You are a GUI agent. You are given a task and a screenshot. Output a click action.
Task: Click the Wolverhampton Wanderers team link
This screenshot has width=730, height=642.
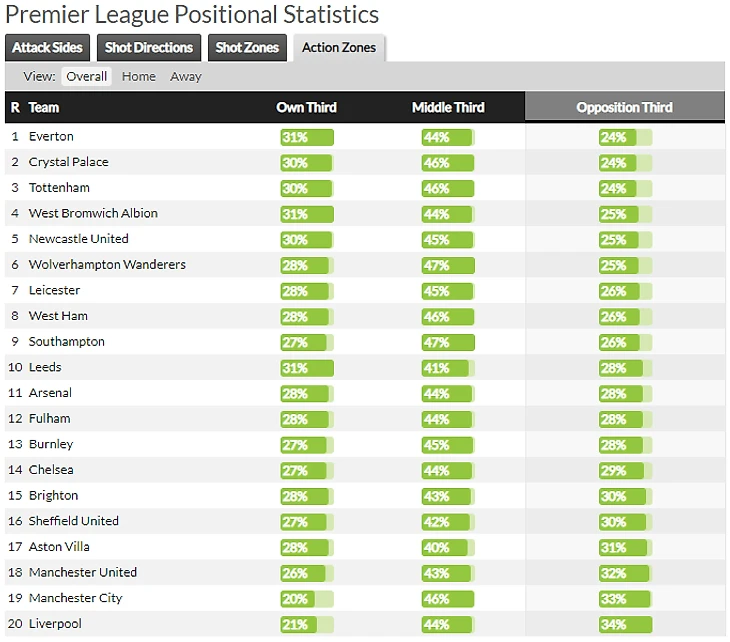(107, 265)
